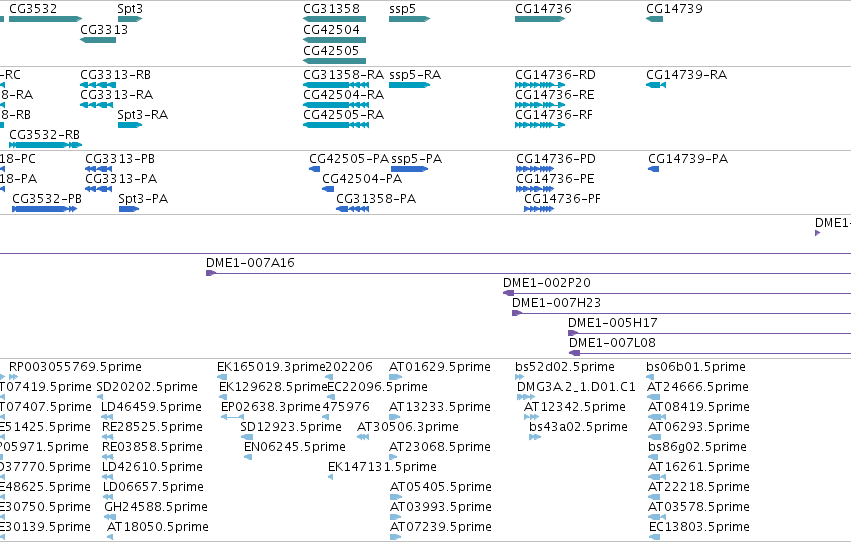Viewport: 851px width, 542px height.
Task: Select EST GH24588.5prime
Action: (x=110, y=517)
